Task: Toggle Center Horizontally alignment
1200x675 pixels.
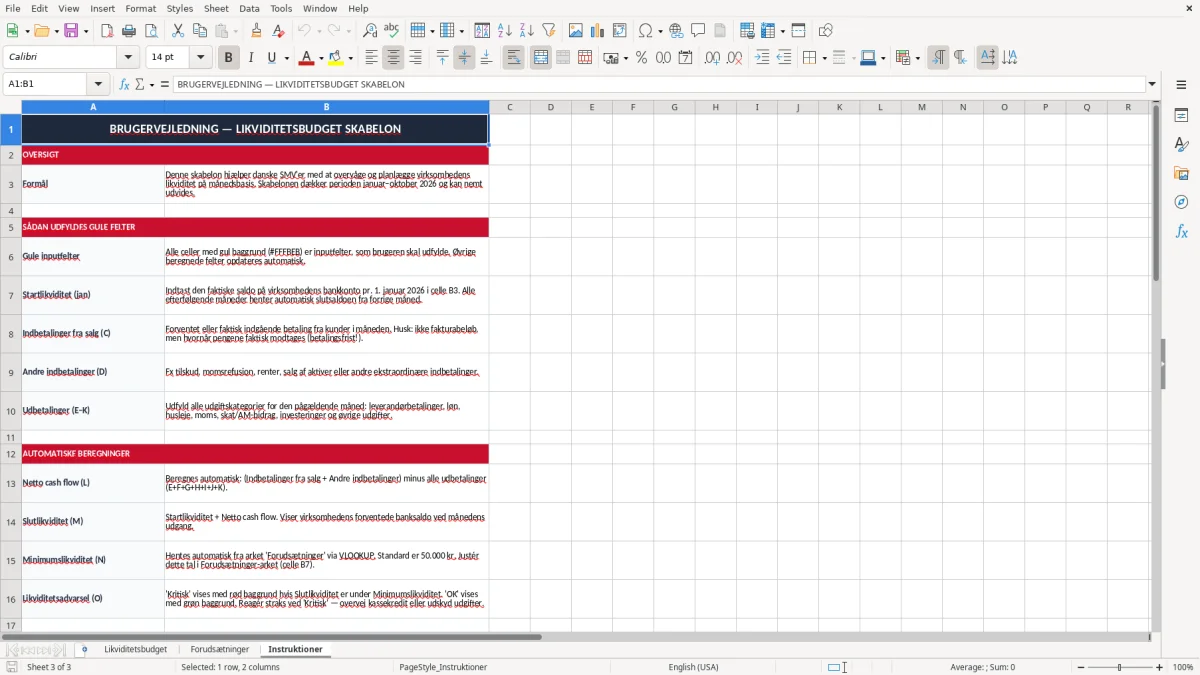Action: point(393,58)
